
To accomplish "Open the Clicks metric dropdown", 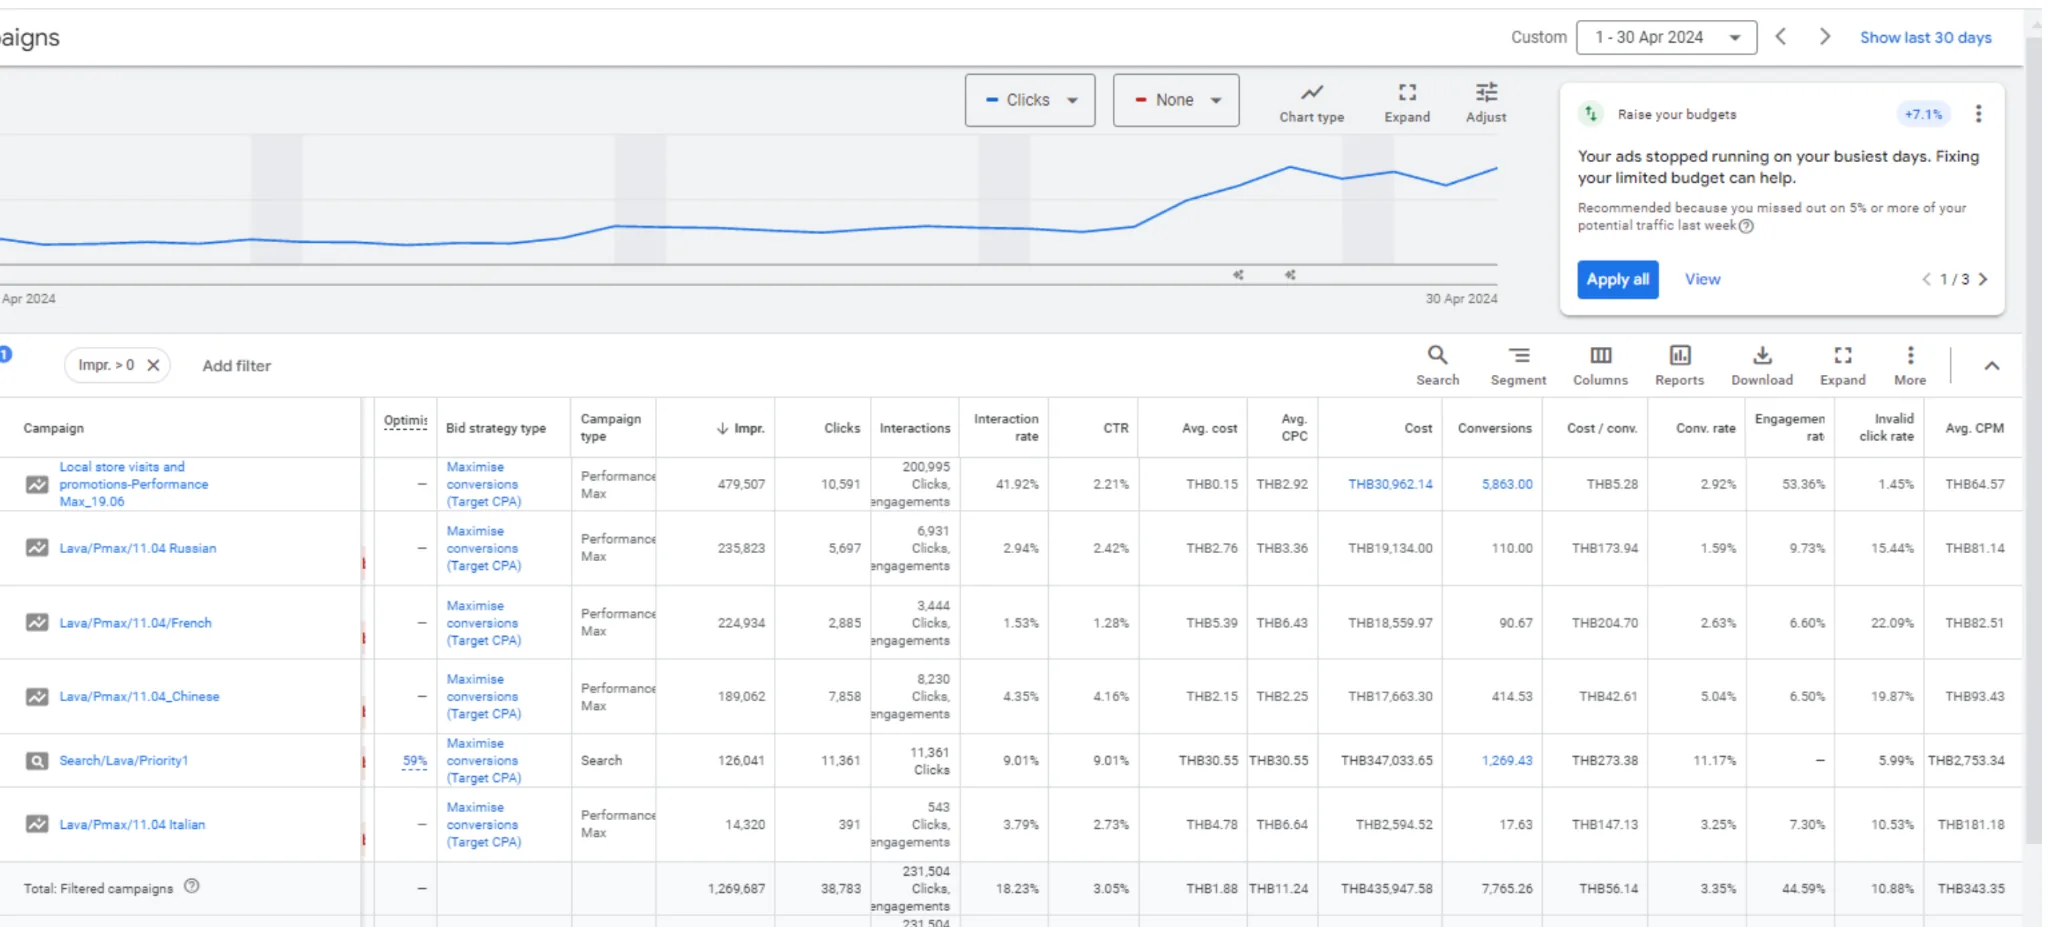I will pos(1030,100).
